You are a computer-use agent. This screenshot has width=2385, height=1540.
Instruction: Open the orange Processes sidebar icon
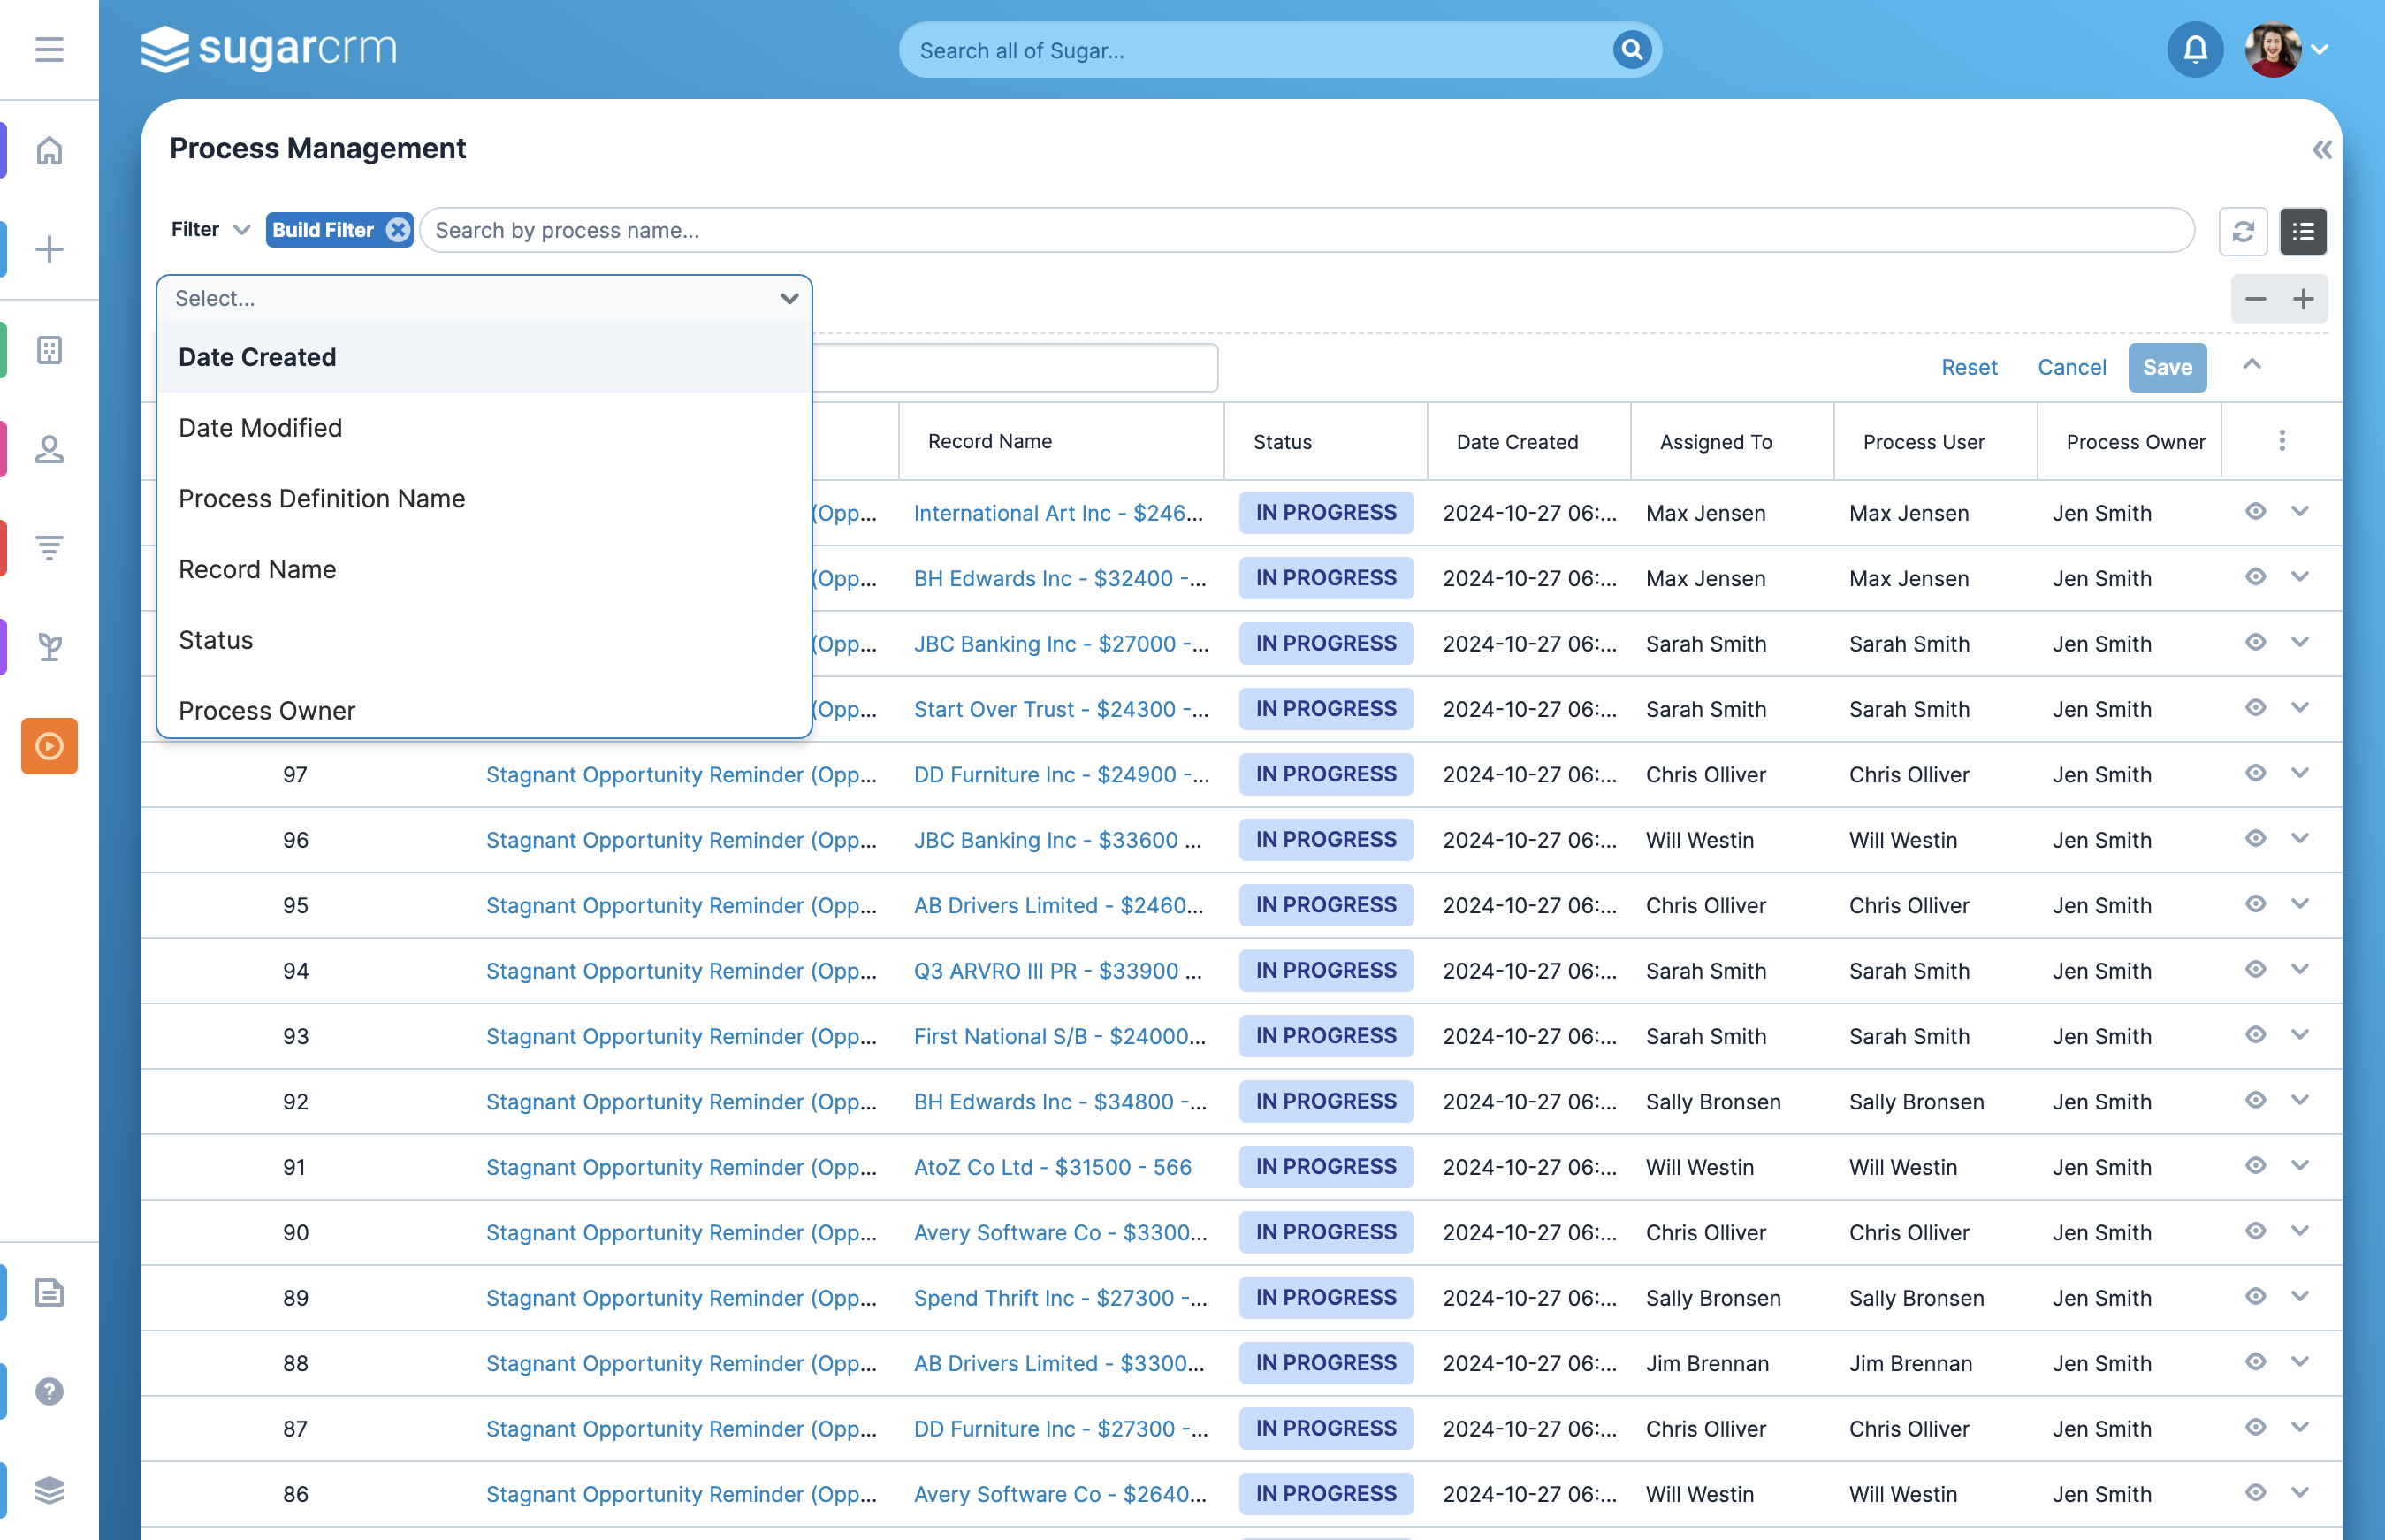49,746
